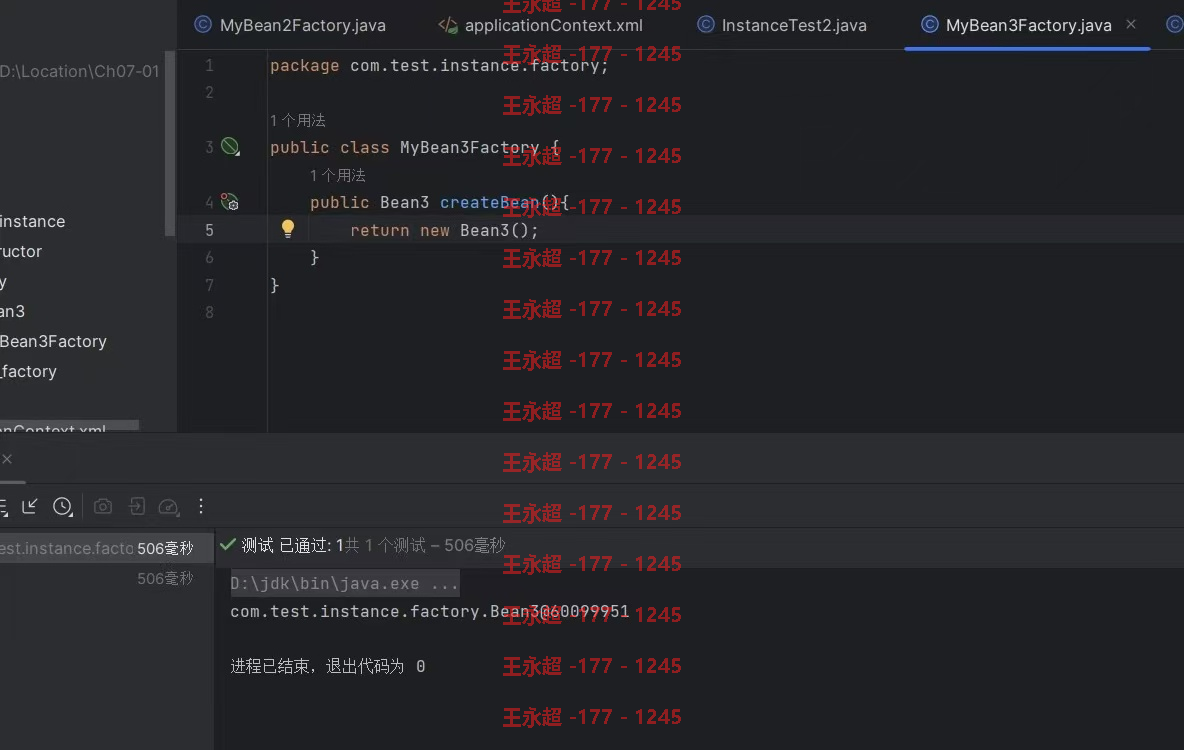Viewport: 1184px width, 750px height.
Task: Click the project panel vertical scrollbar
Action: coord(170,144)
